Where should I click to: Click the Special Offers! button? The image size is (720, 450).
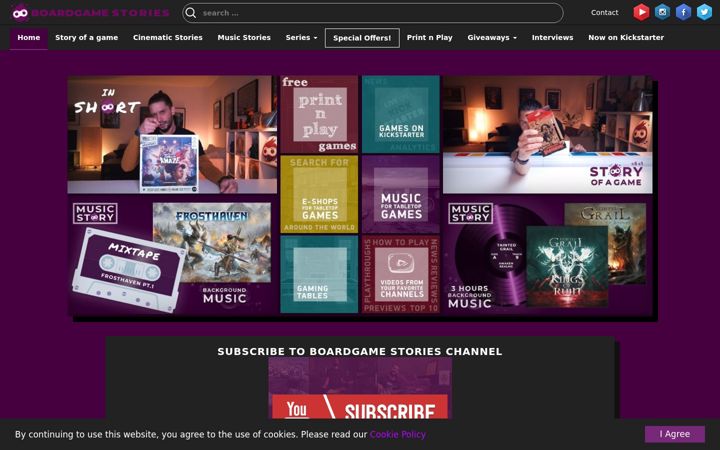[362, 38]
